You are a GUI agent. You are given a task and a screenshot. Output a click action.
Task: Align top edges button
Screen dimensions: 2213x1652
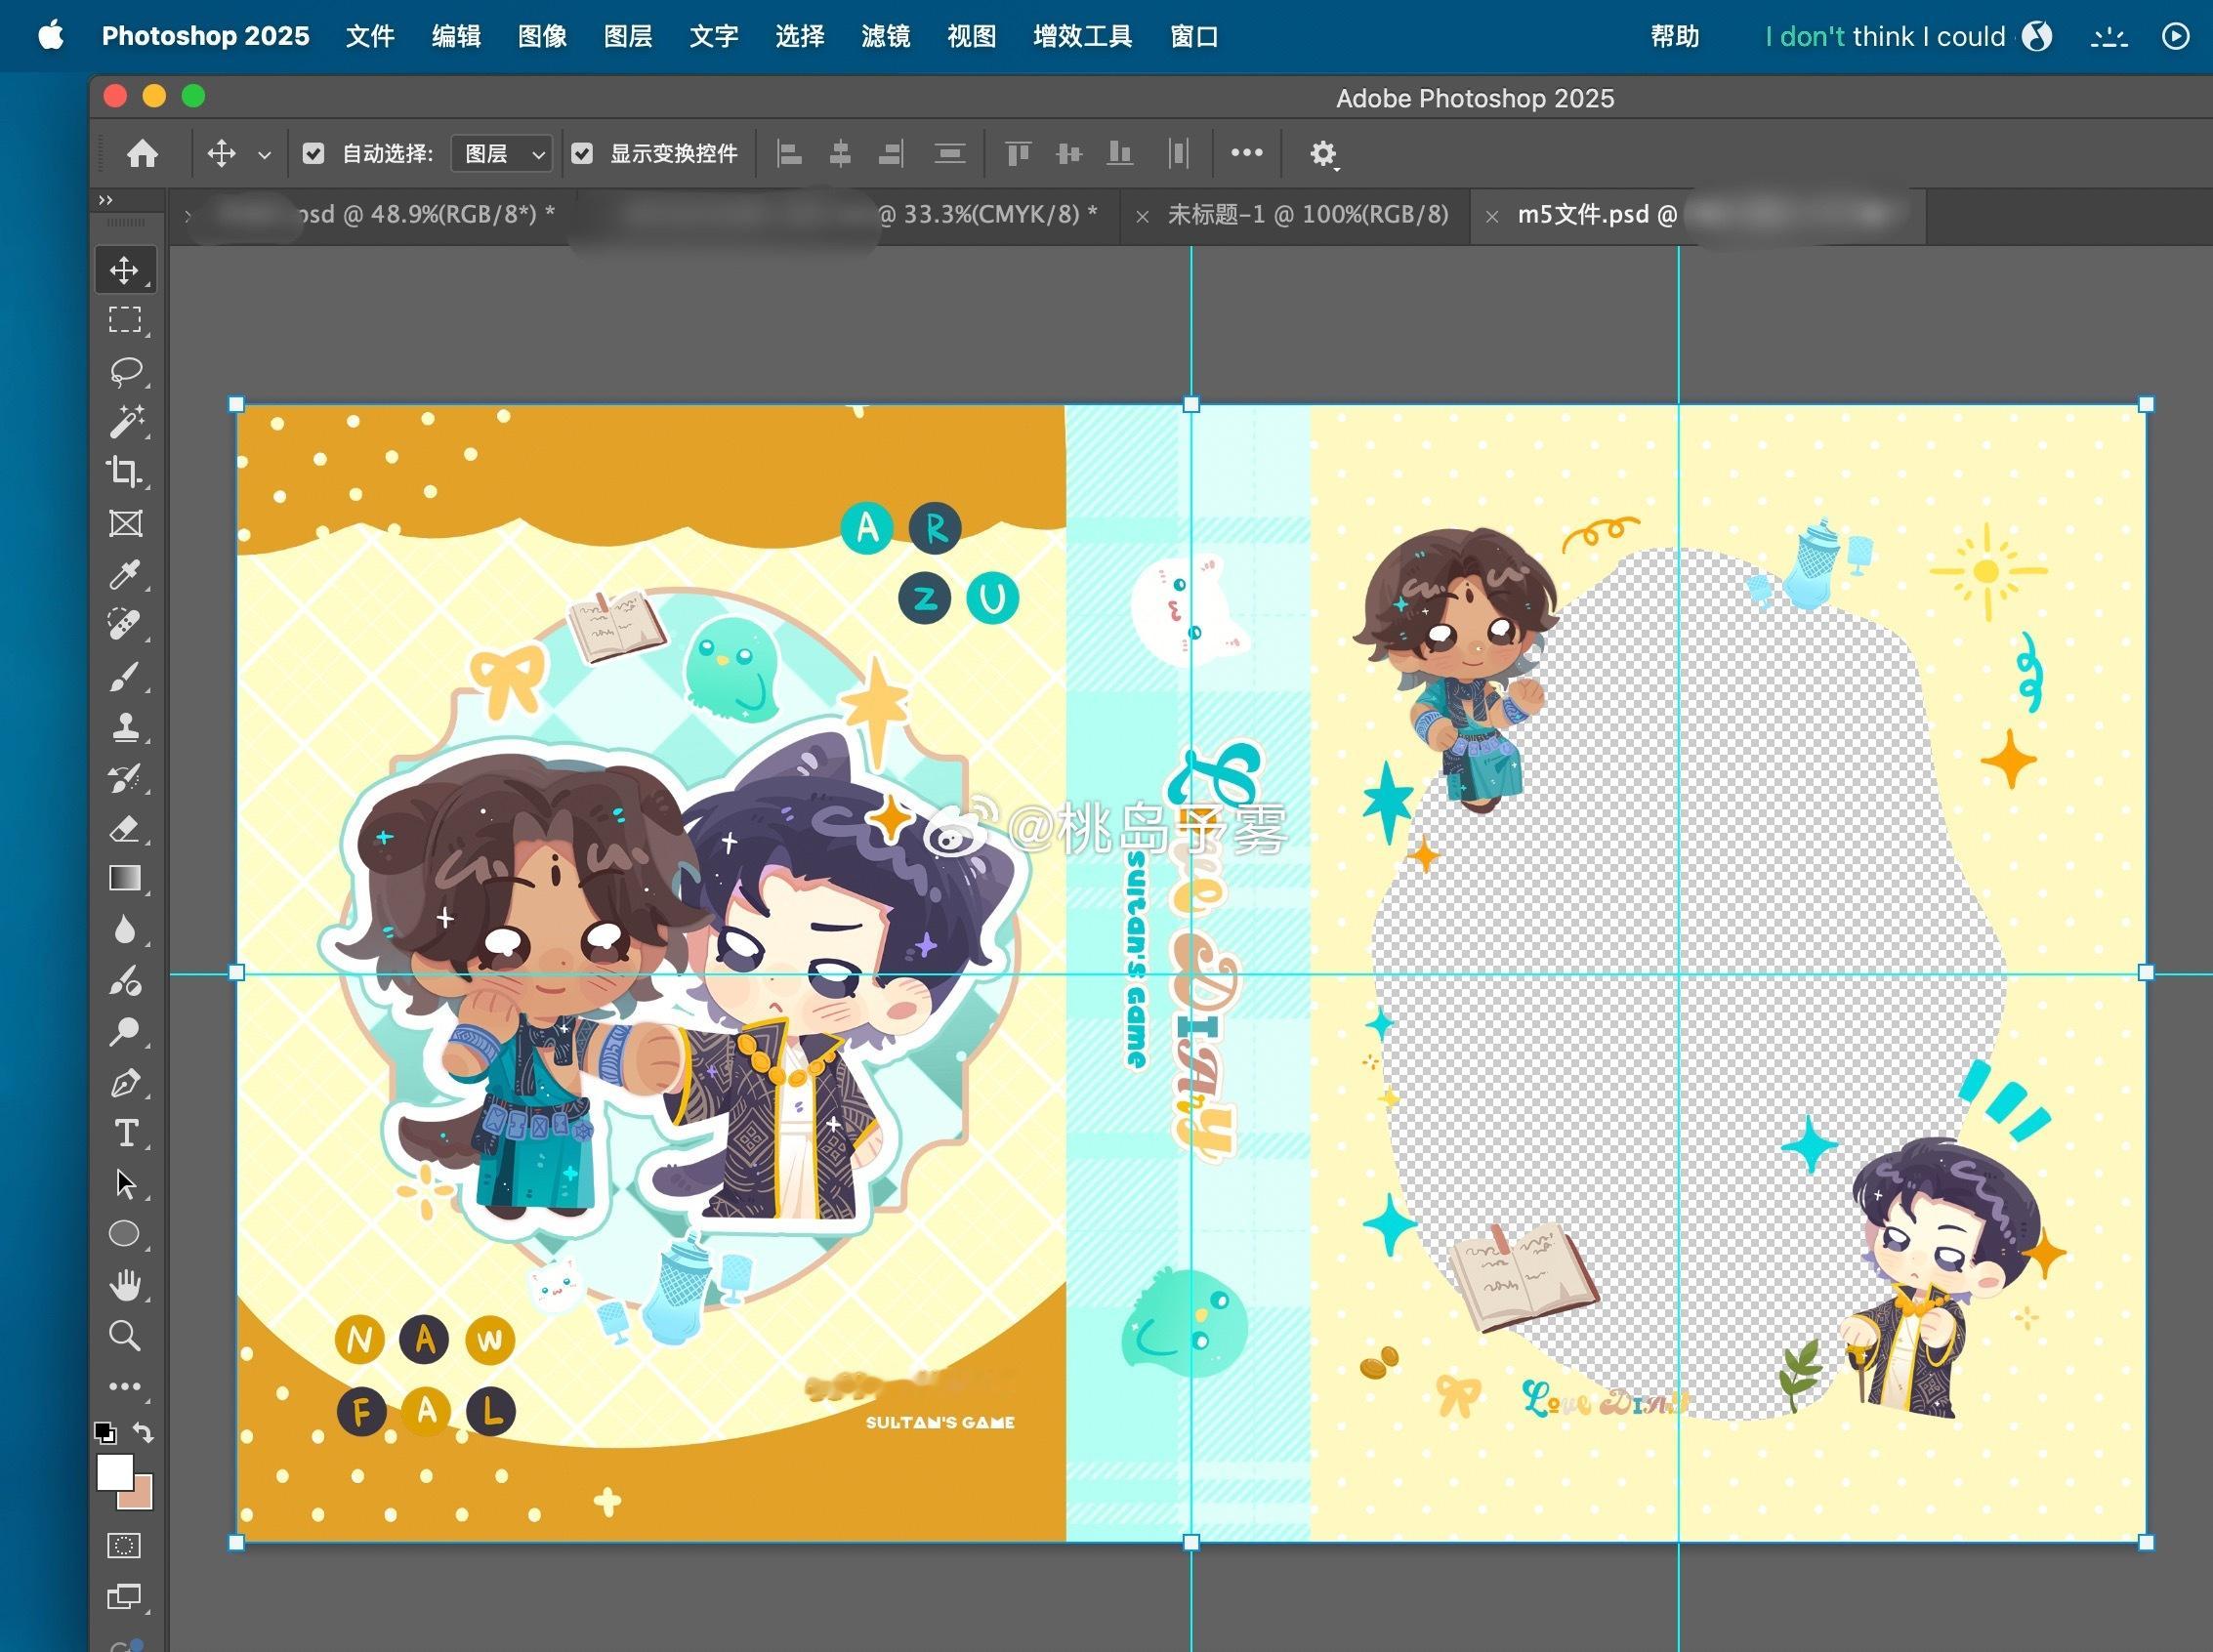tap(1018, 153)
